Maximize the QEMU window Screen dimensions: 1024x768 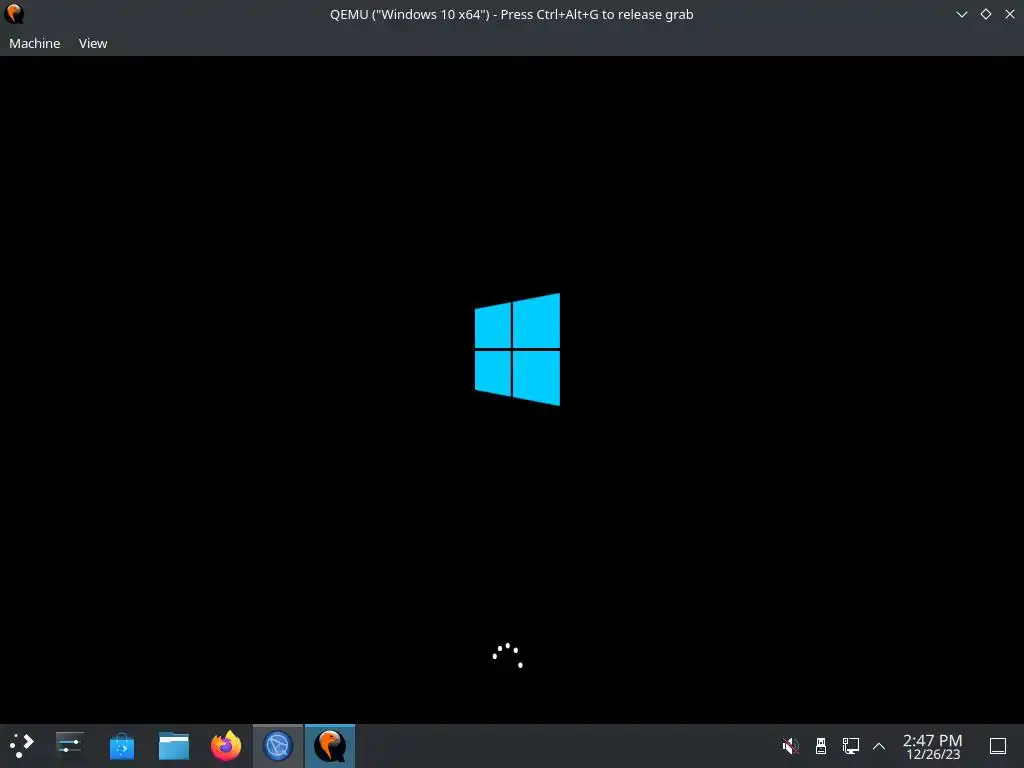coord(985,14)
